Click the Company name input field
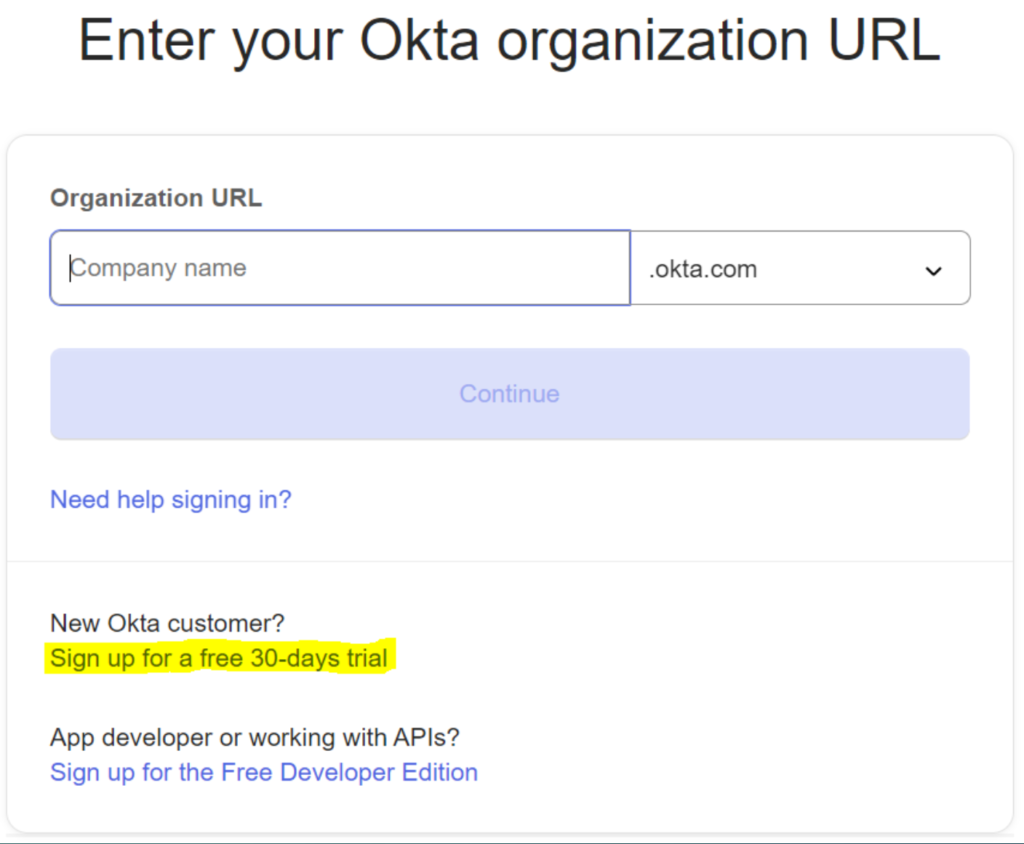 (x=340, y=268)
